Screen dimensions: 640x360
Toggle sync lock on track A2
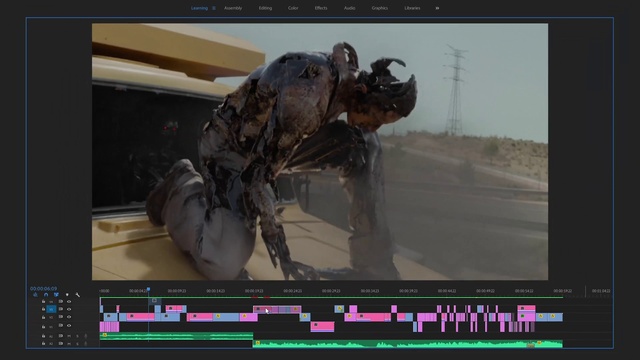[61, 343]
